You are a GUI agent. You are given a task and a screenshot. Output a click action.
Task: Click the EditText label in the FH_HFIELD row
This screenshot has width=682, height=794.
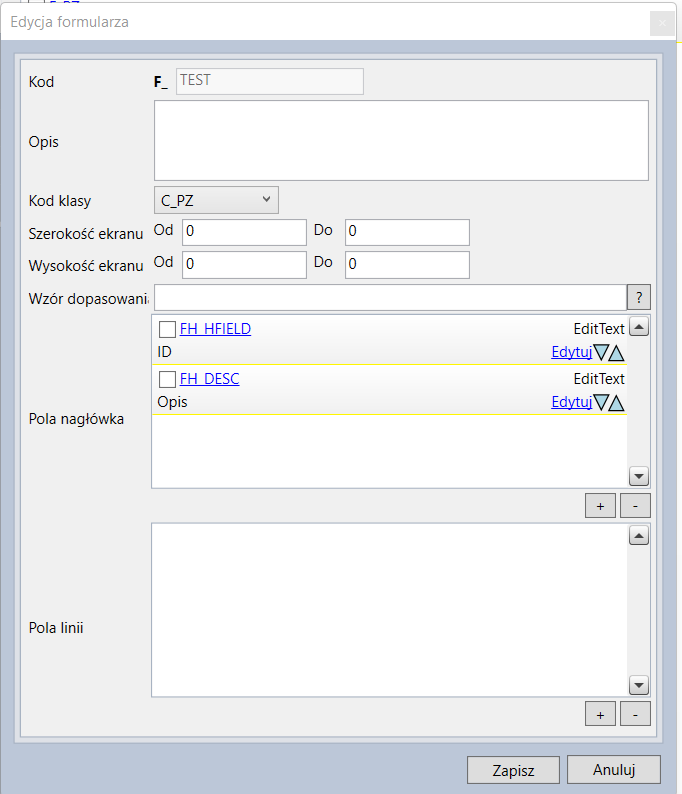[599, 329]
